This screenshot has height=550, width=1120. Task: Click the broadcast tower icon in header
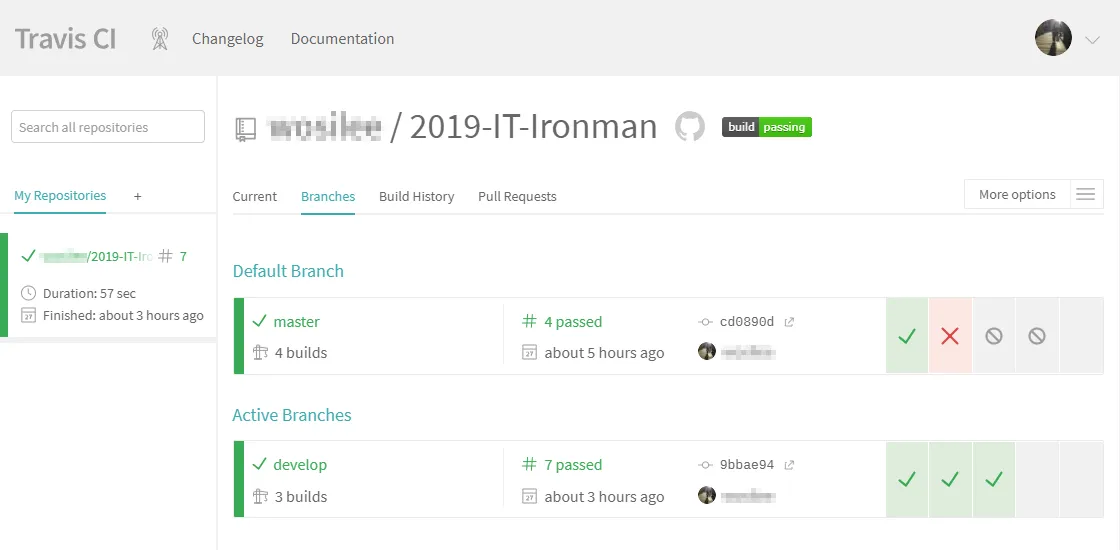160,39
